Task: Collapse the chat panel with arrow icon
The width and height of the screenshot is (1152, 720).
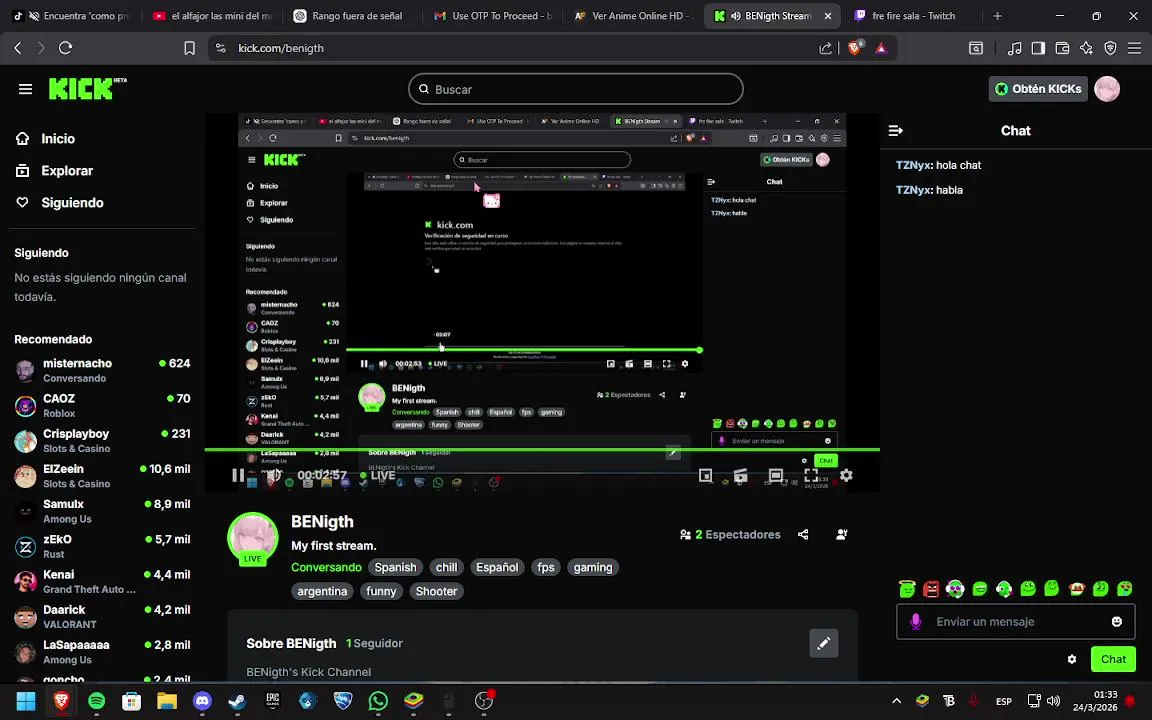Action: [x=895, y=131]
